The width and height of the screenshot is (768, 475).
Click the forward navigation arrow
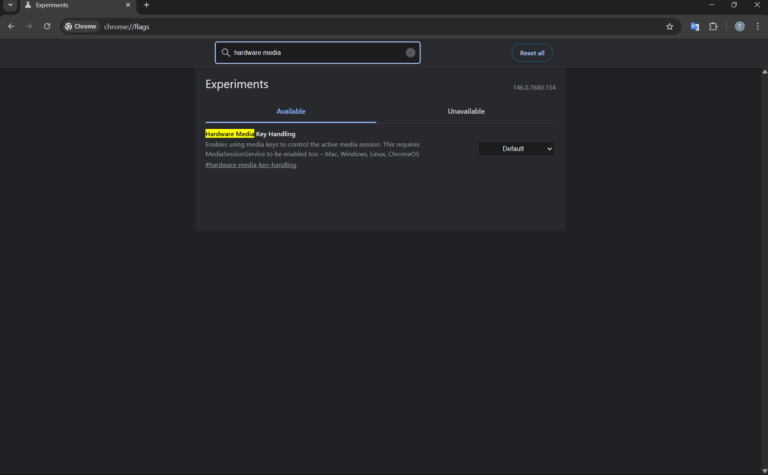point(29,26)
